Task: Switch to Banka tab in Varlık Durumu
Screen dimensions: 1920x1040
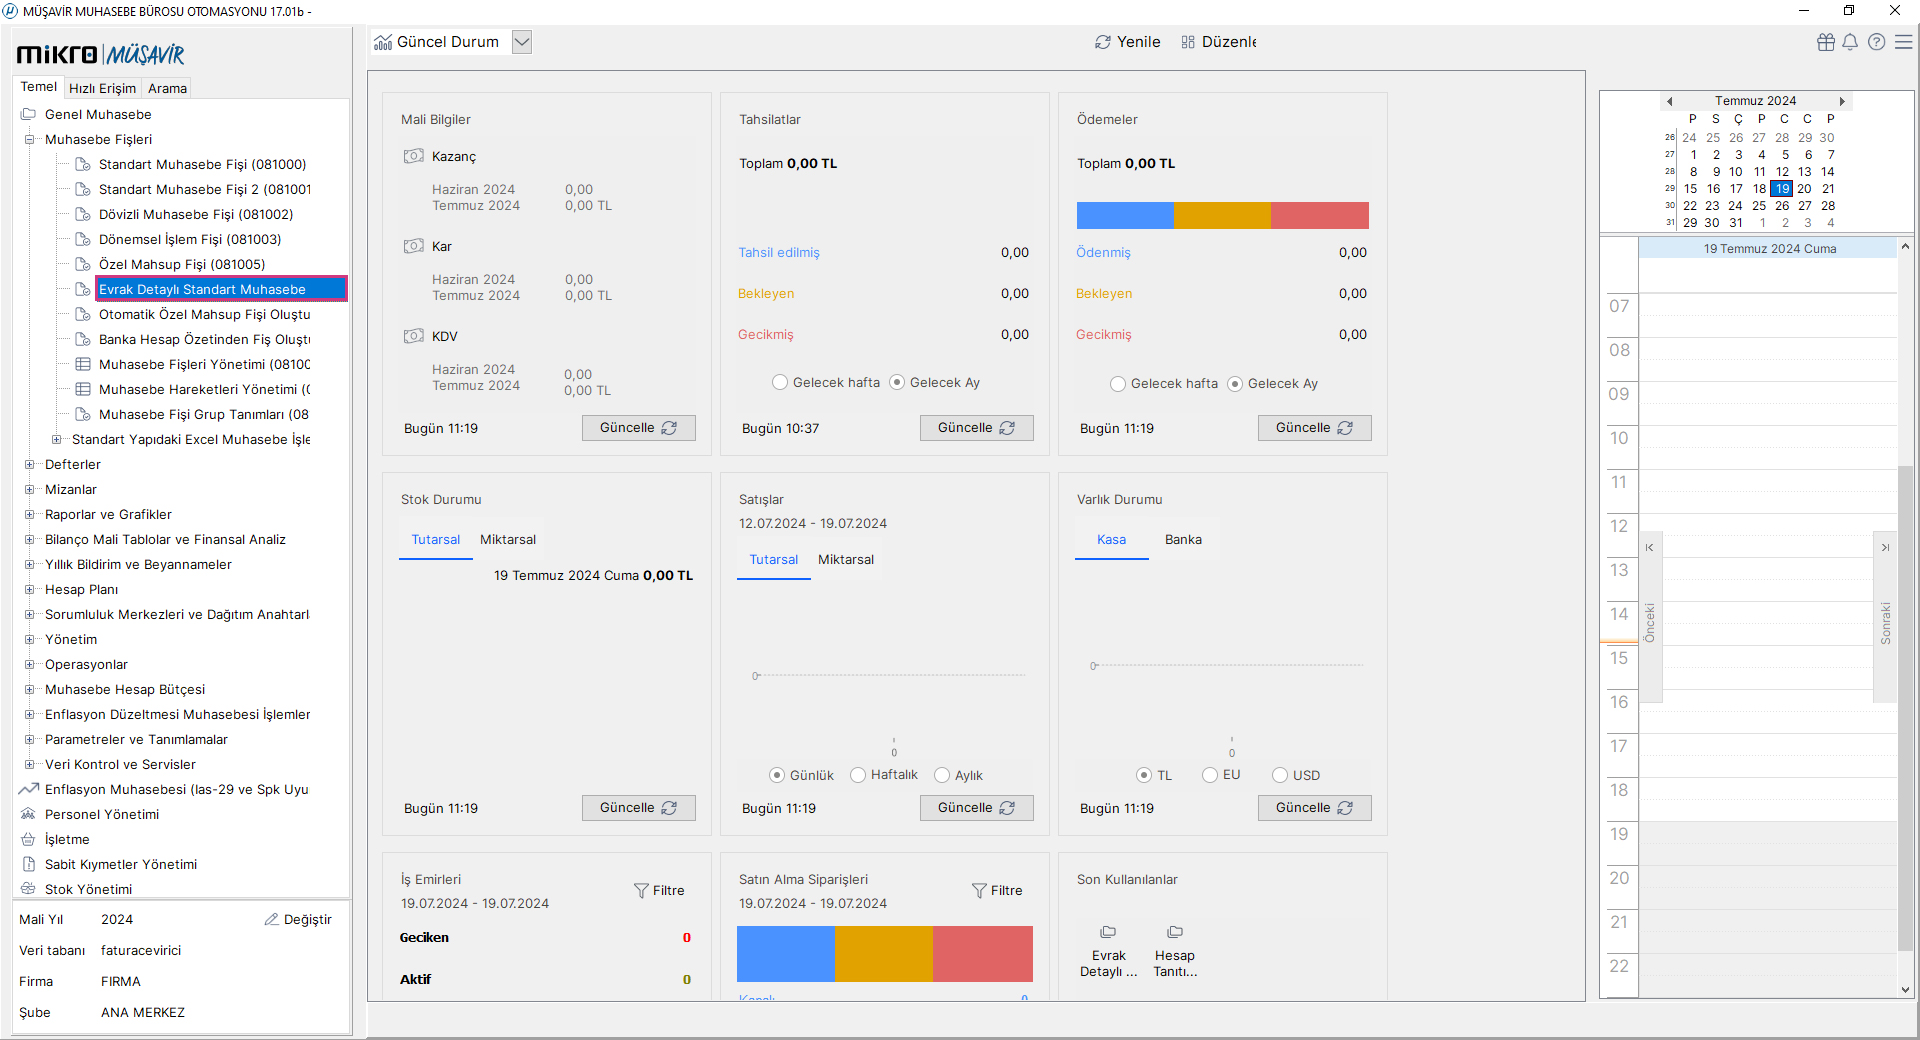Action: pos(1183,539)
